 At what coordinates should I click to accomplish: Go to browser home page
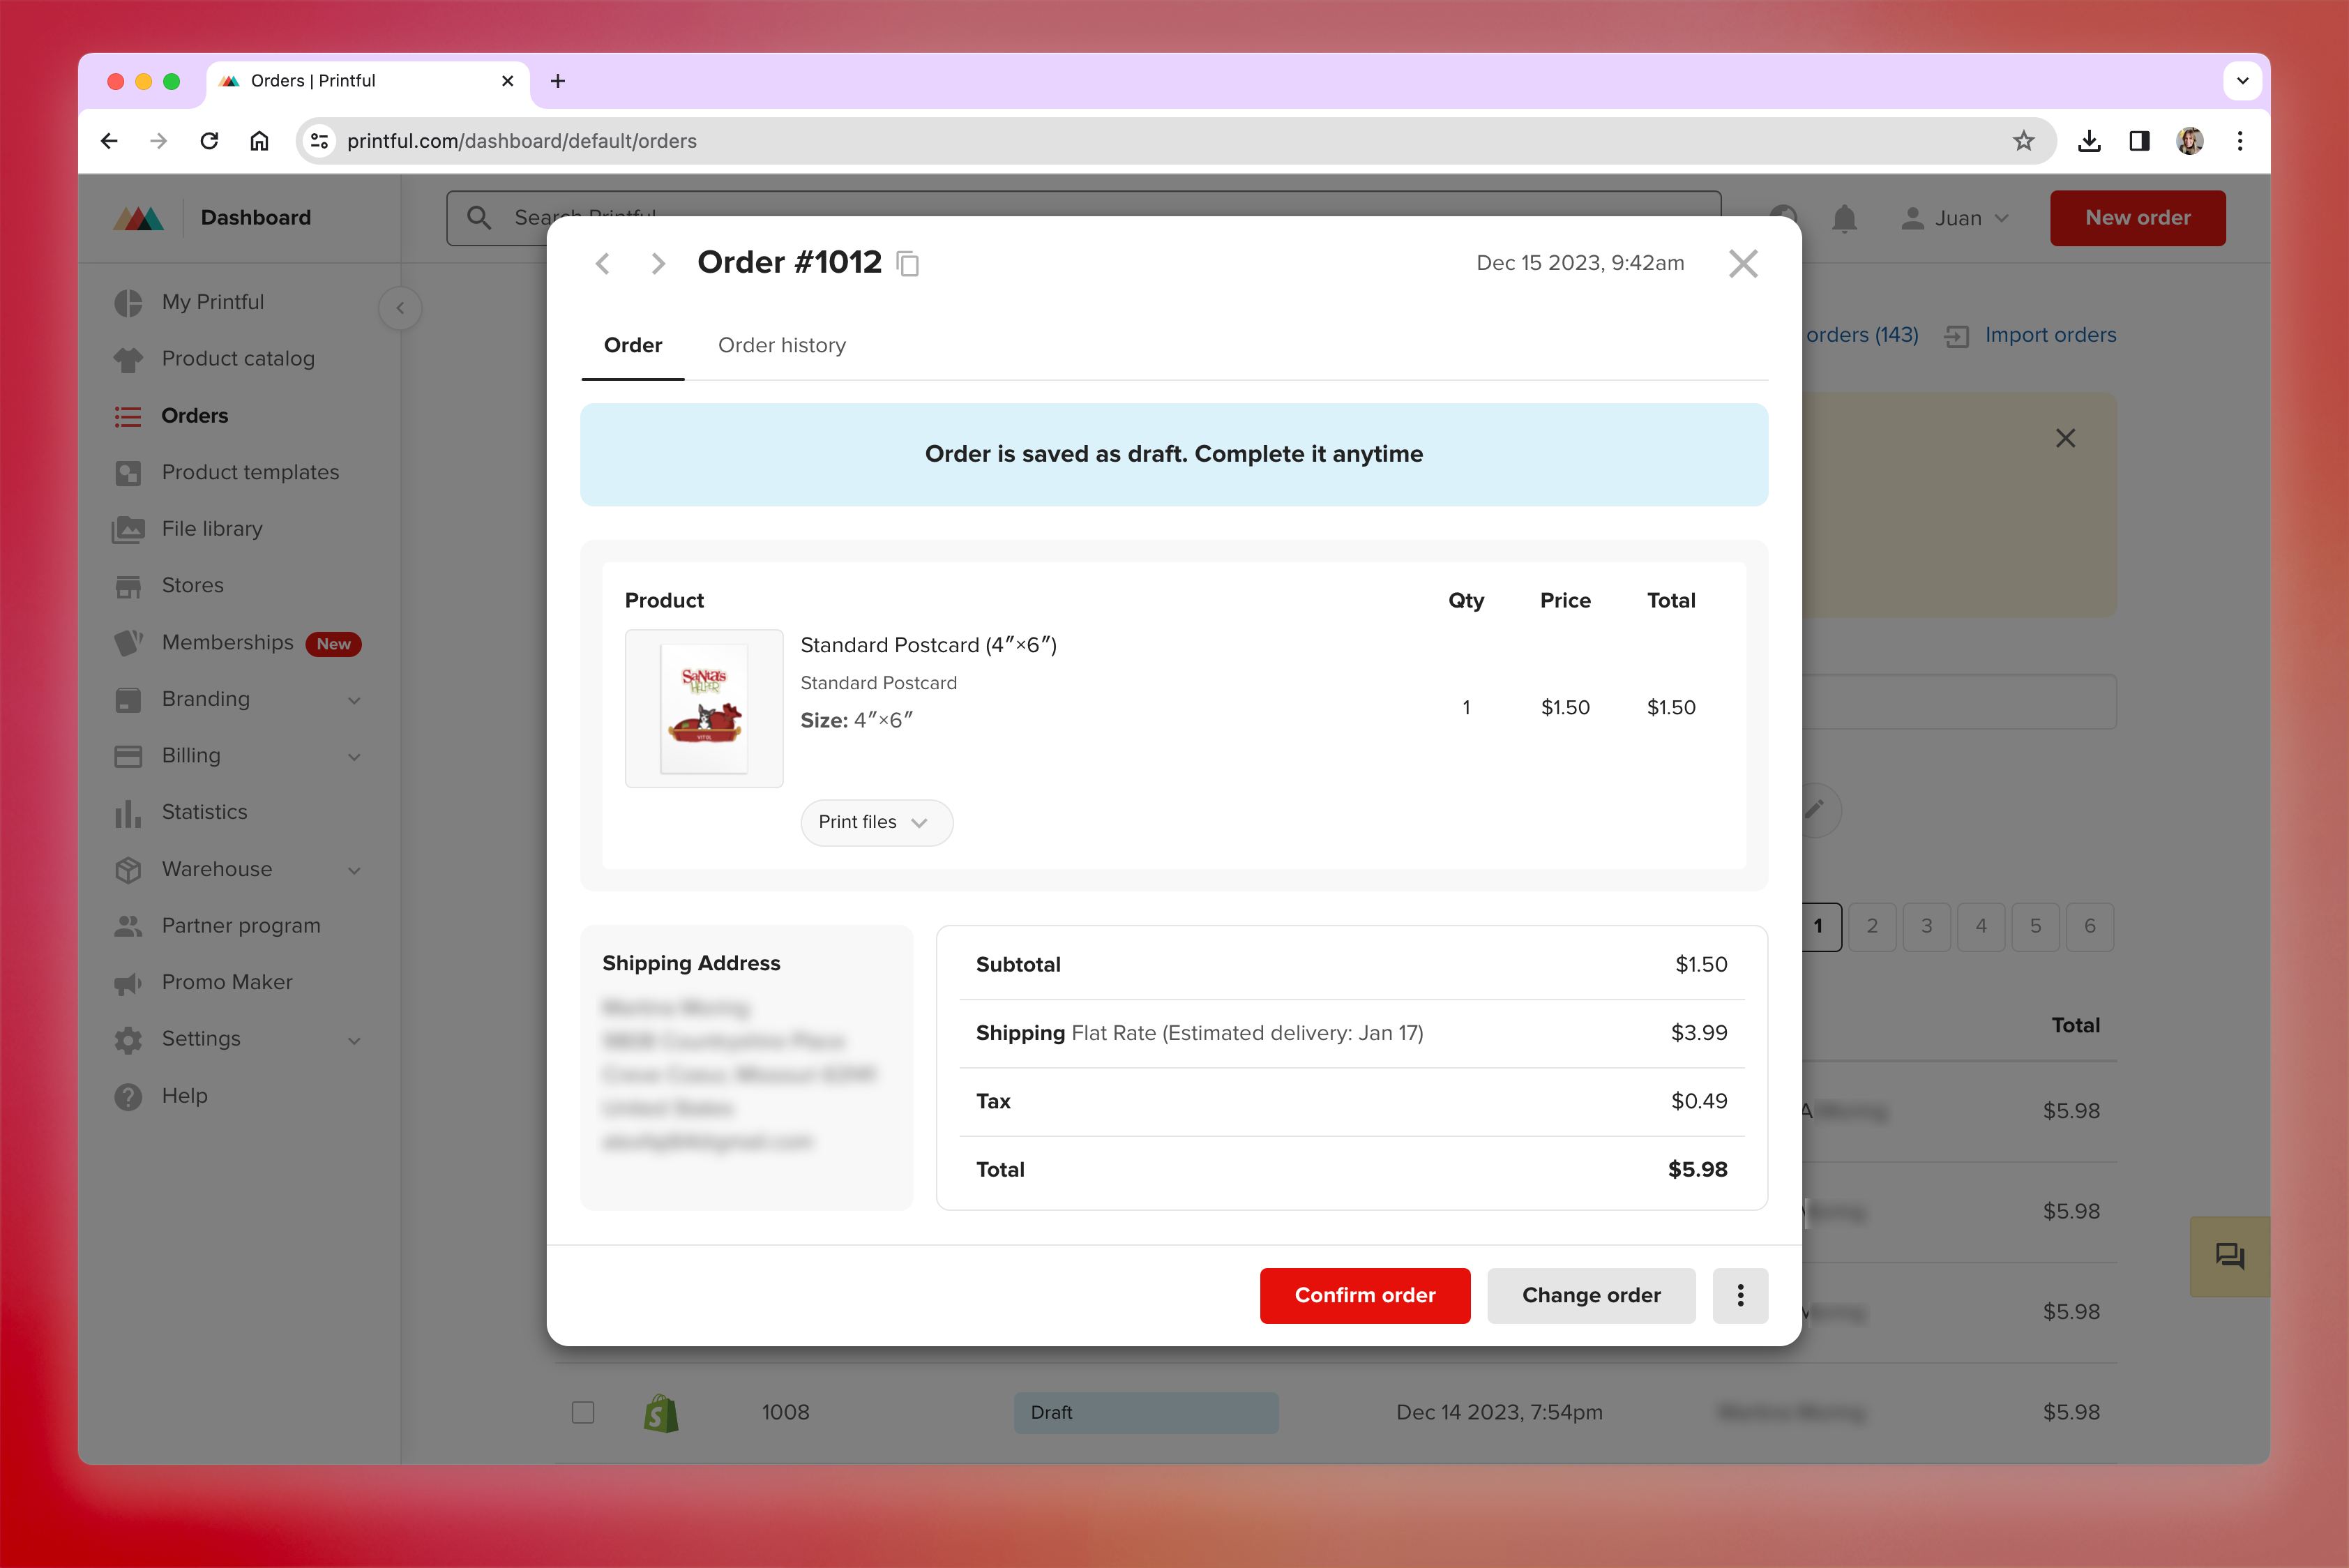tap(259, 141)
